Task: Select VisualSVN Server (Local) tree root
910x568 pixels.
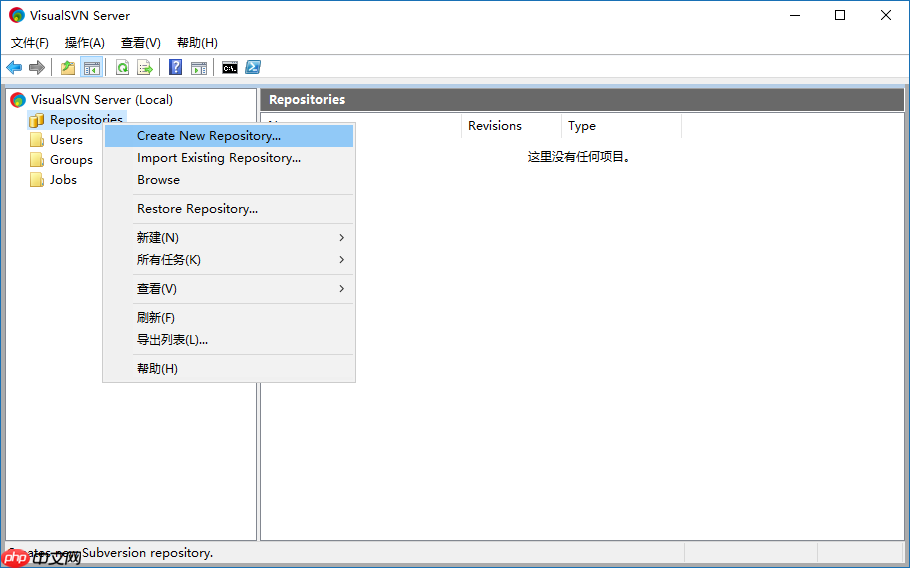Action: [102, 100]
